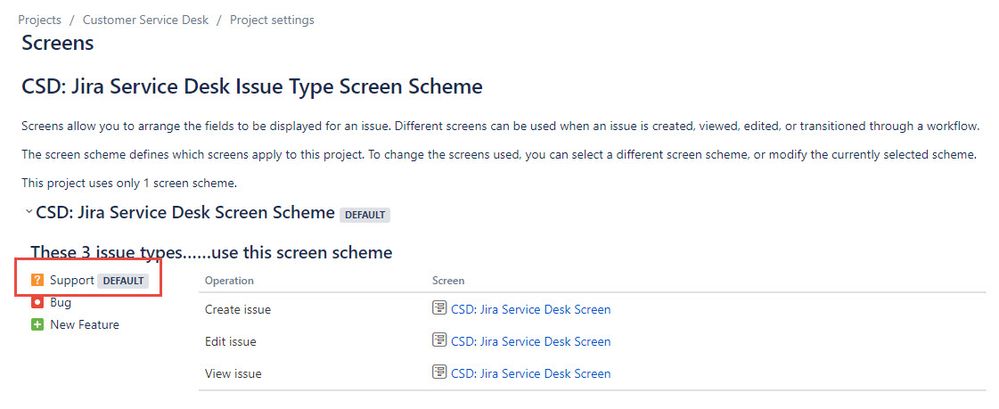Open Project settings breadcrumb link
This screenshot has height=409, width=999.
tap(272, 20)
